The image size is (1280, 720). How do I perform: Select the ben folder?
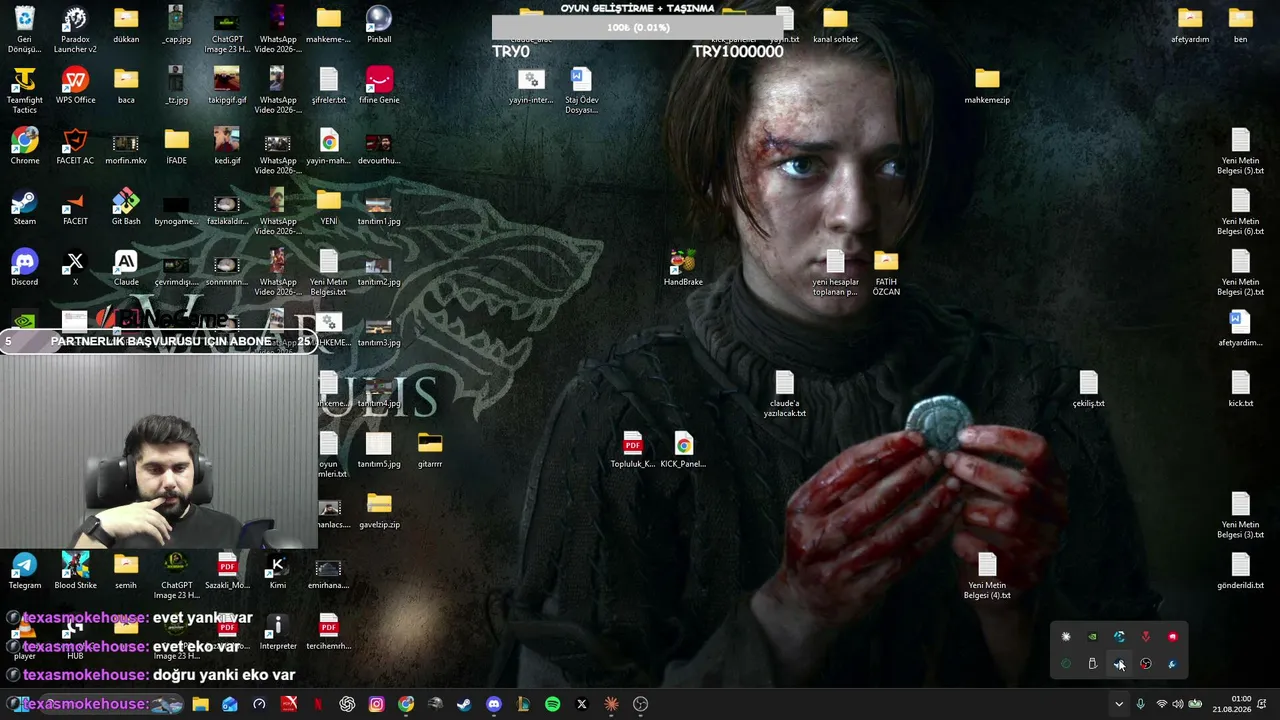(x=1240, y=26)
